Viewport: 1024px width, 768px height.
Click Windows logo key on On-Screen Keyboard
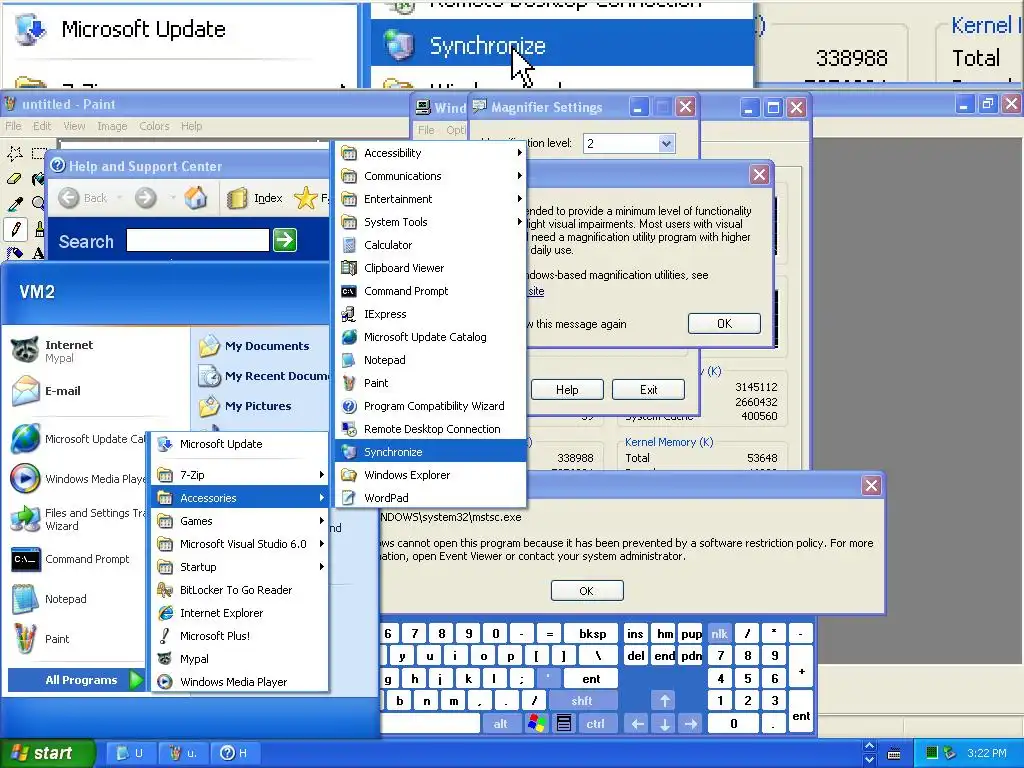pos(536,724)
